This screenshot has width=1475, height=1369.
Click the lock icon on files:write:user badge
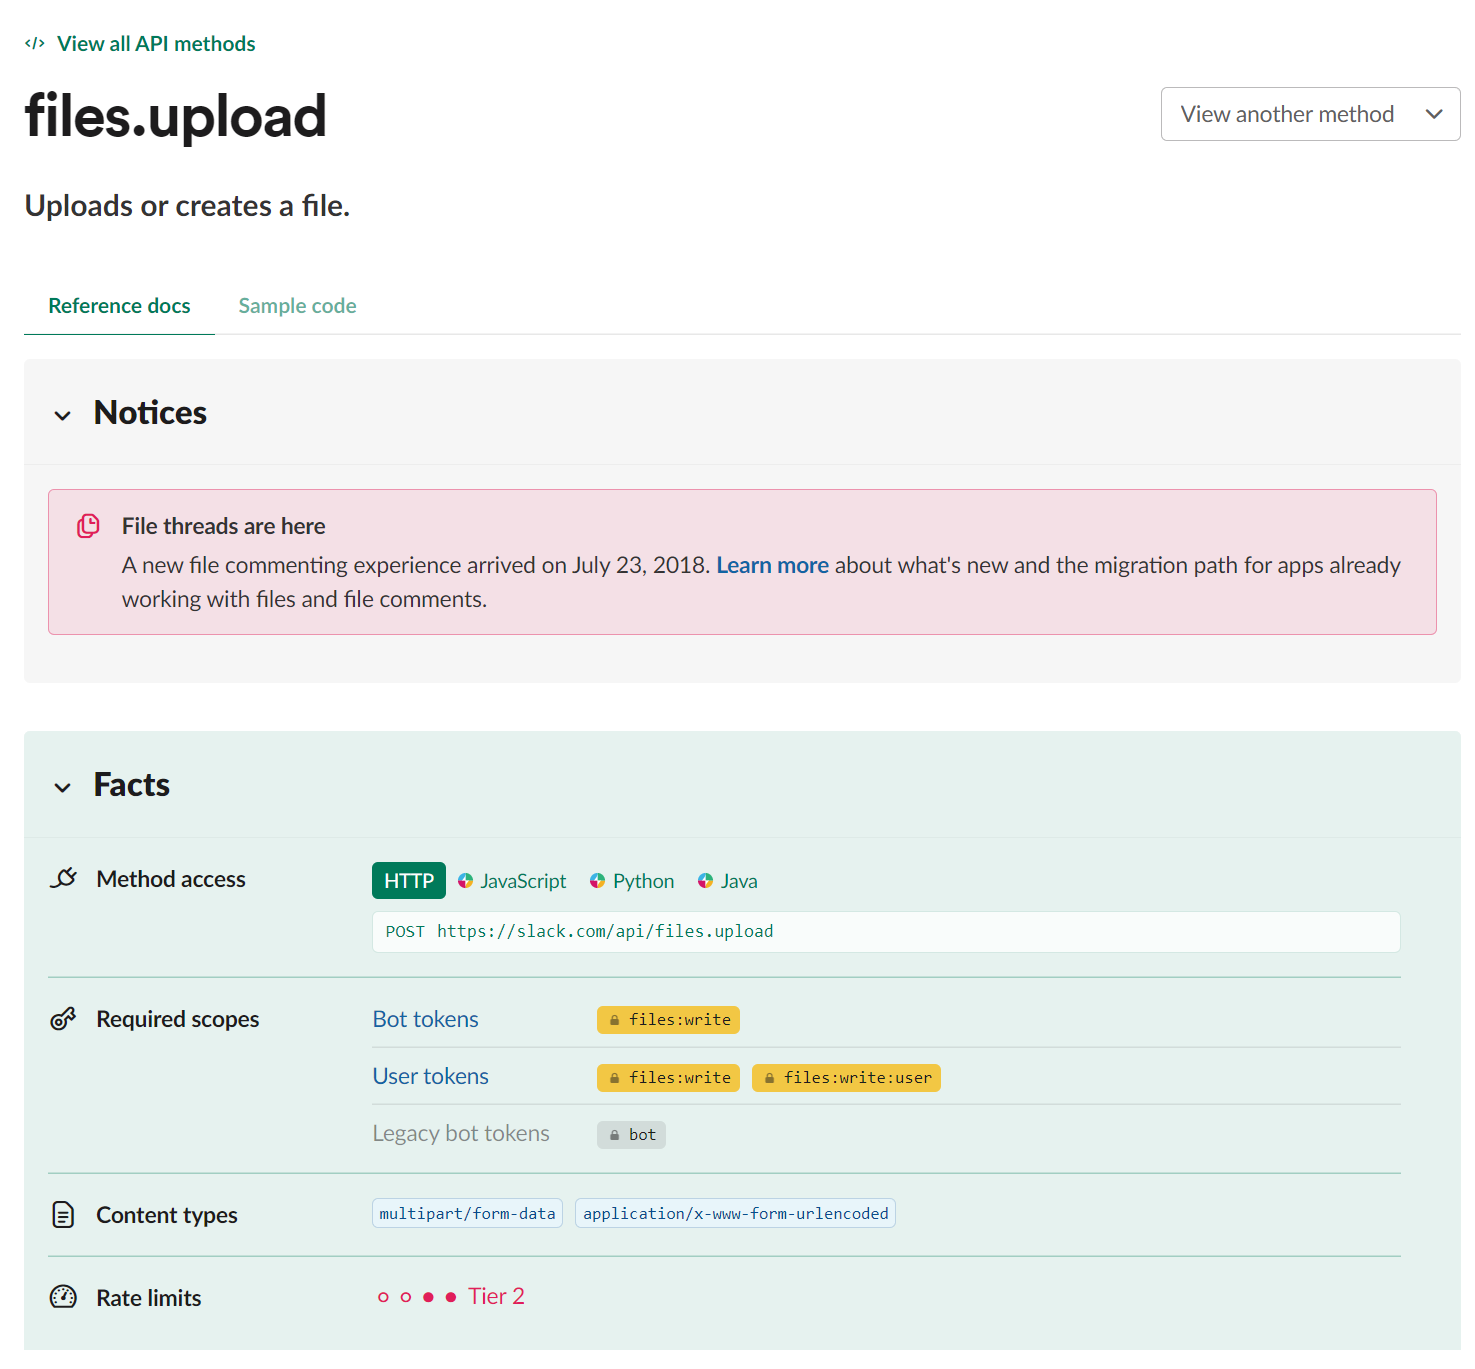point(770,1078)
